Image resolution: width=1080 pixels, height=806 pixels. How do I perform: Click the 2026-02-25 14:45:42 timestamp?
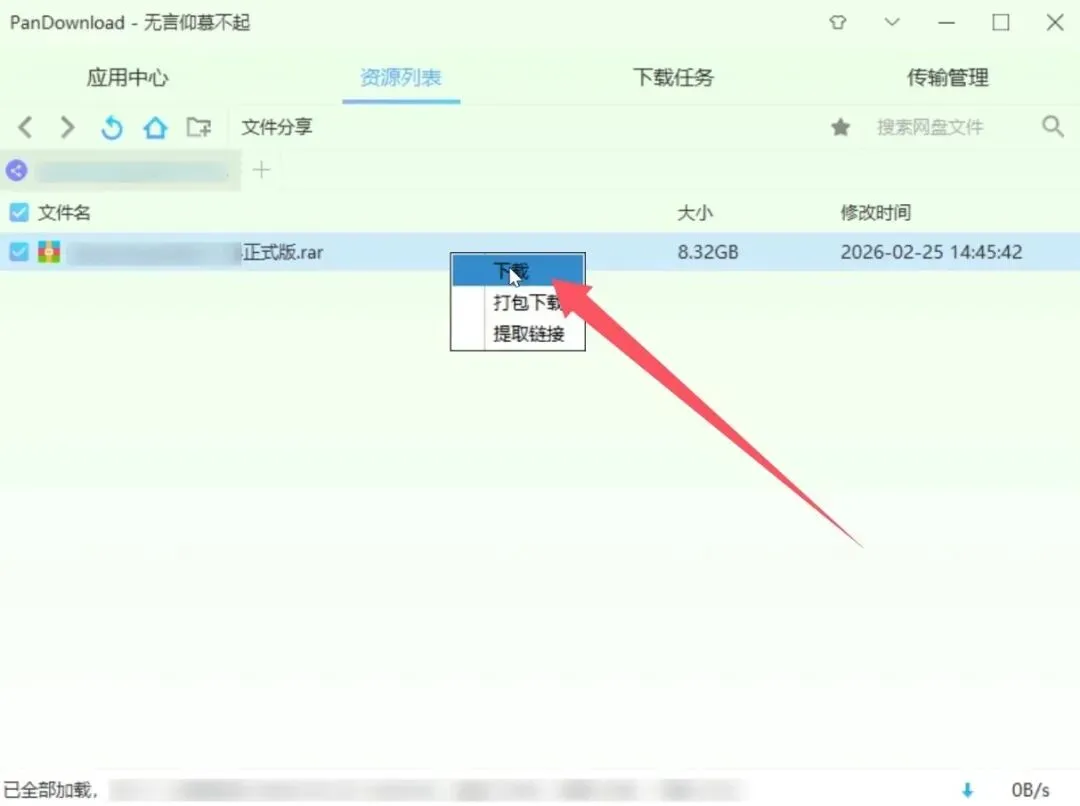point(931,252)
